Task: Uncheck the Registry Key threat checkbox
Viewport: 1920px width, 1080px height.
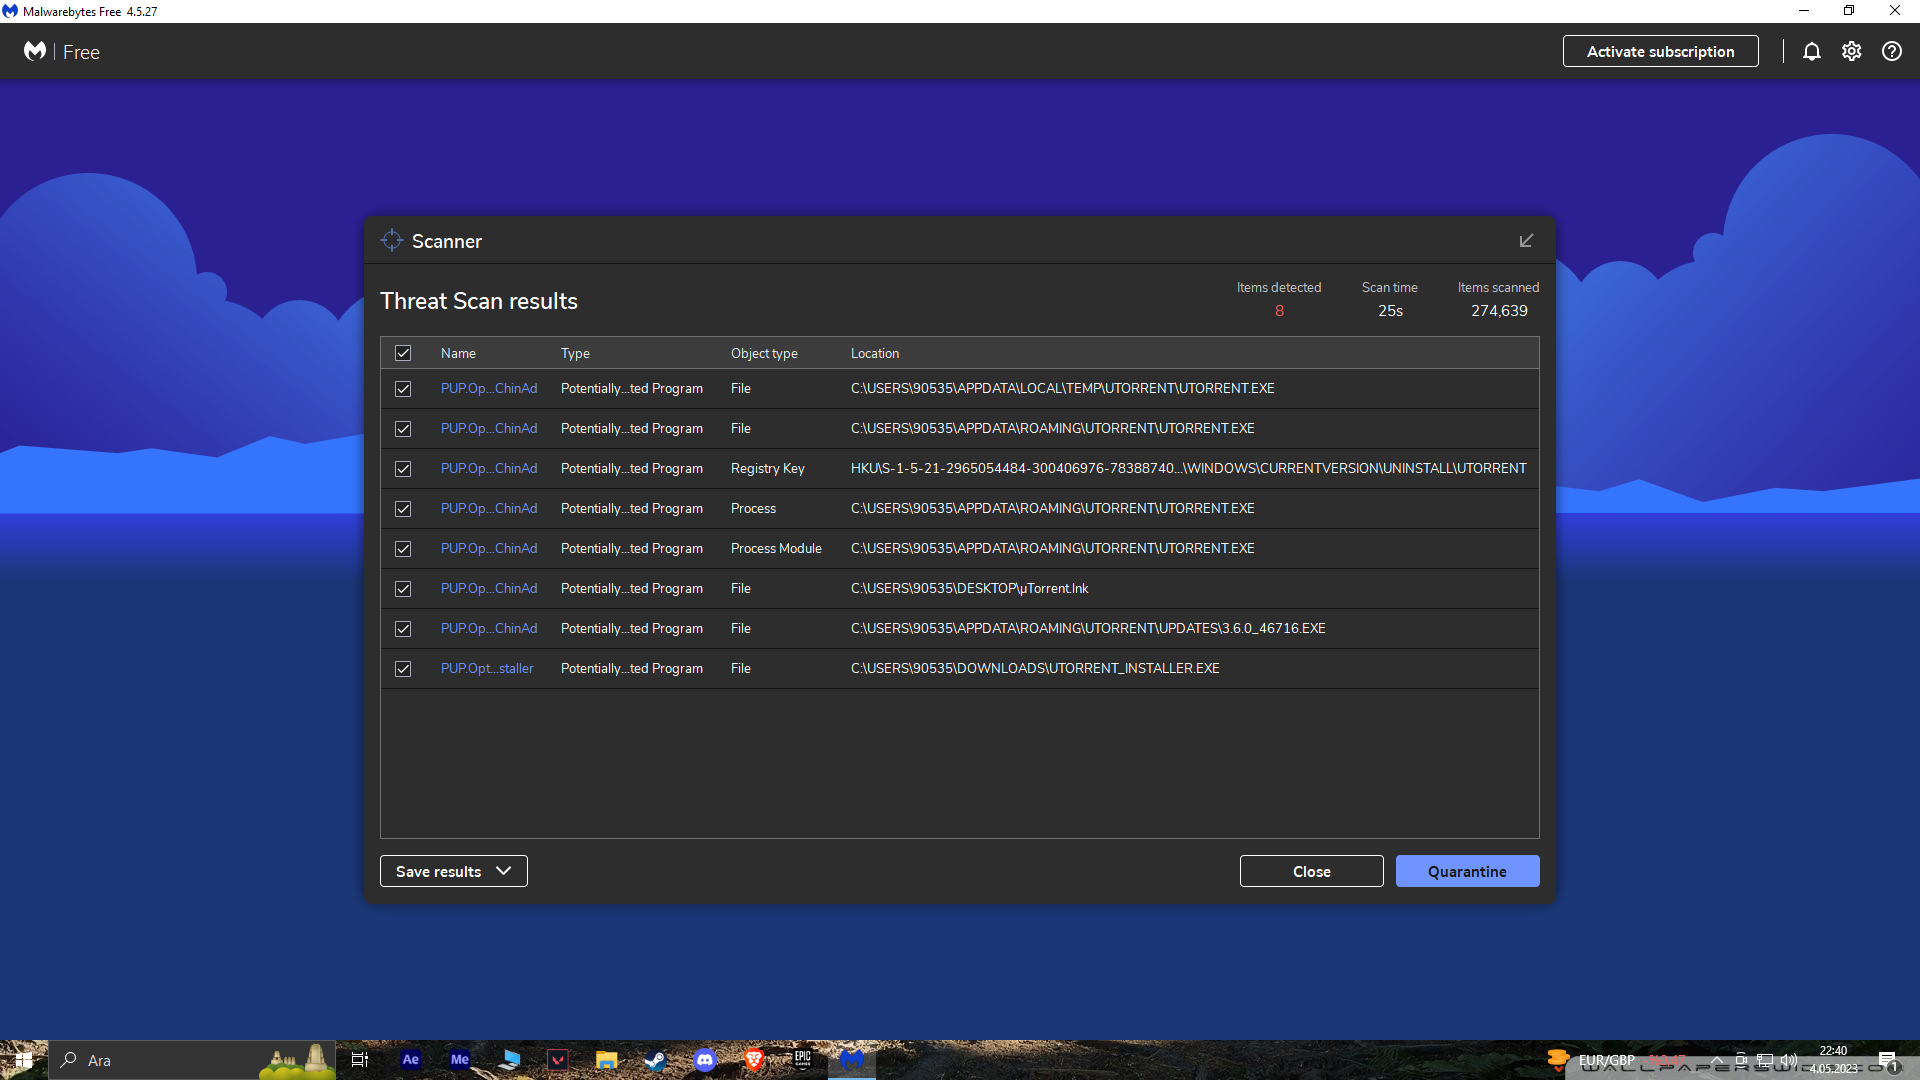Action: (403, 469)
